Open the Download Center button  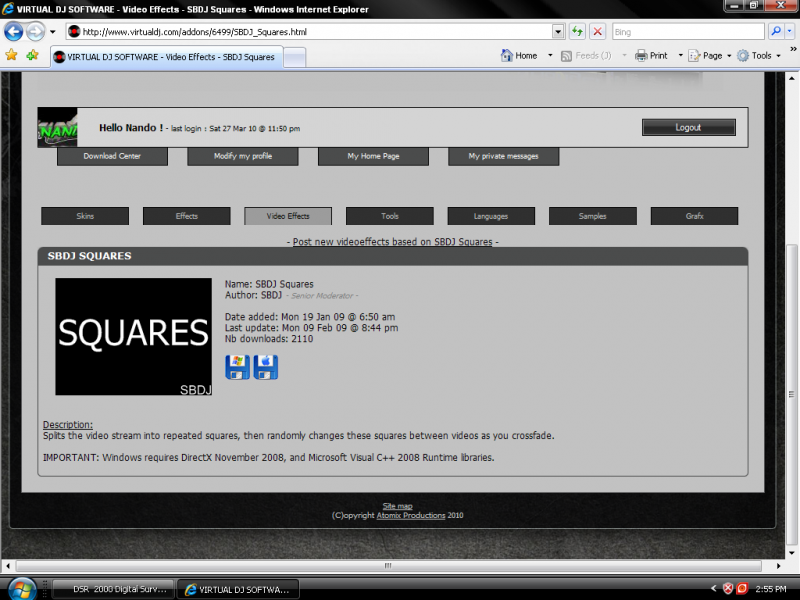pyautogui.click(x=112, y=156)
